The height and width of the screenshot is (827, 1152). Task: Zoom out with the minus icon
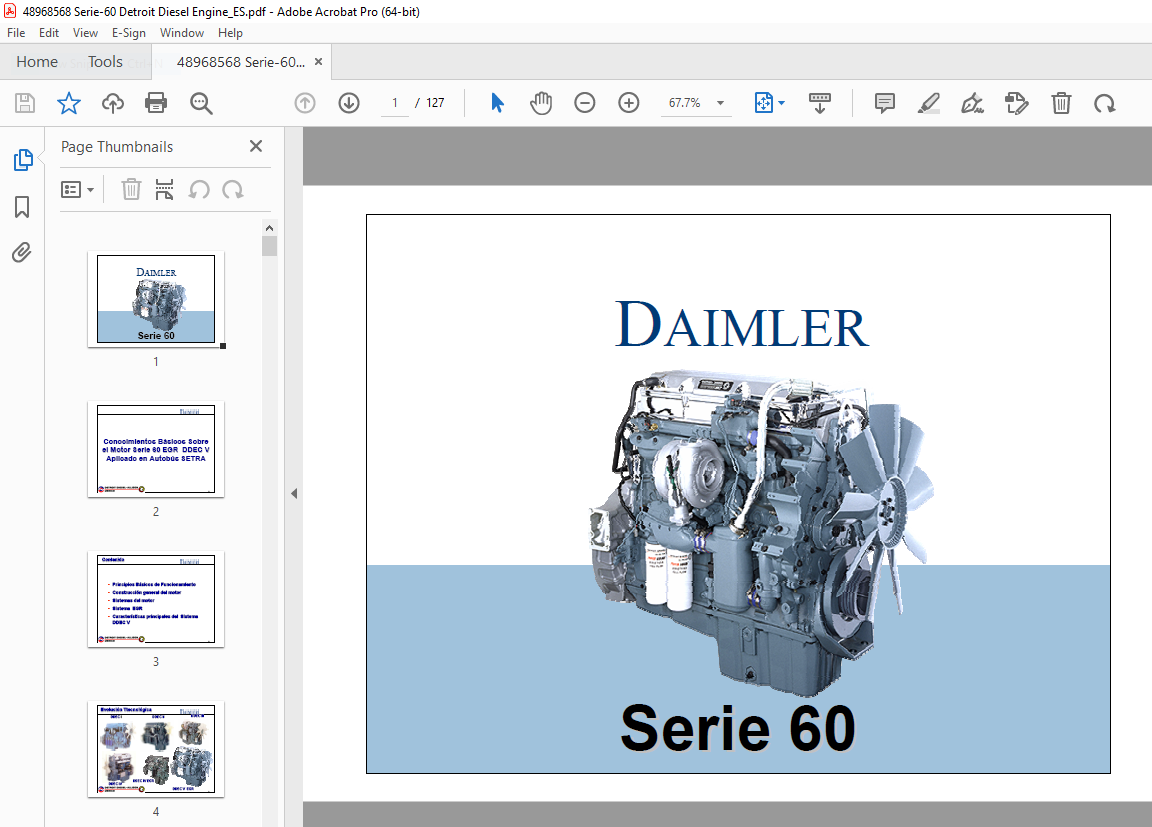(585, 103)
